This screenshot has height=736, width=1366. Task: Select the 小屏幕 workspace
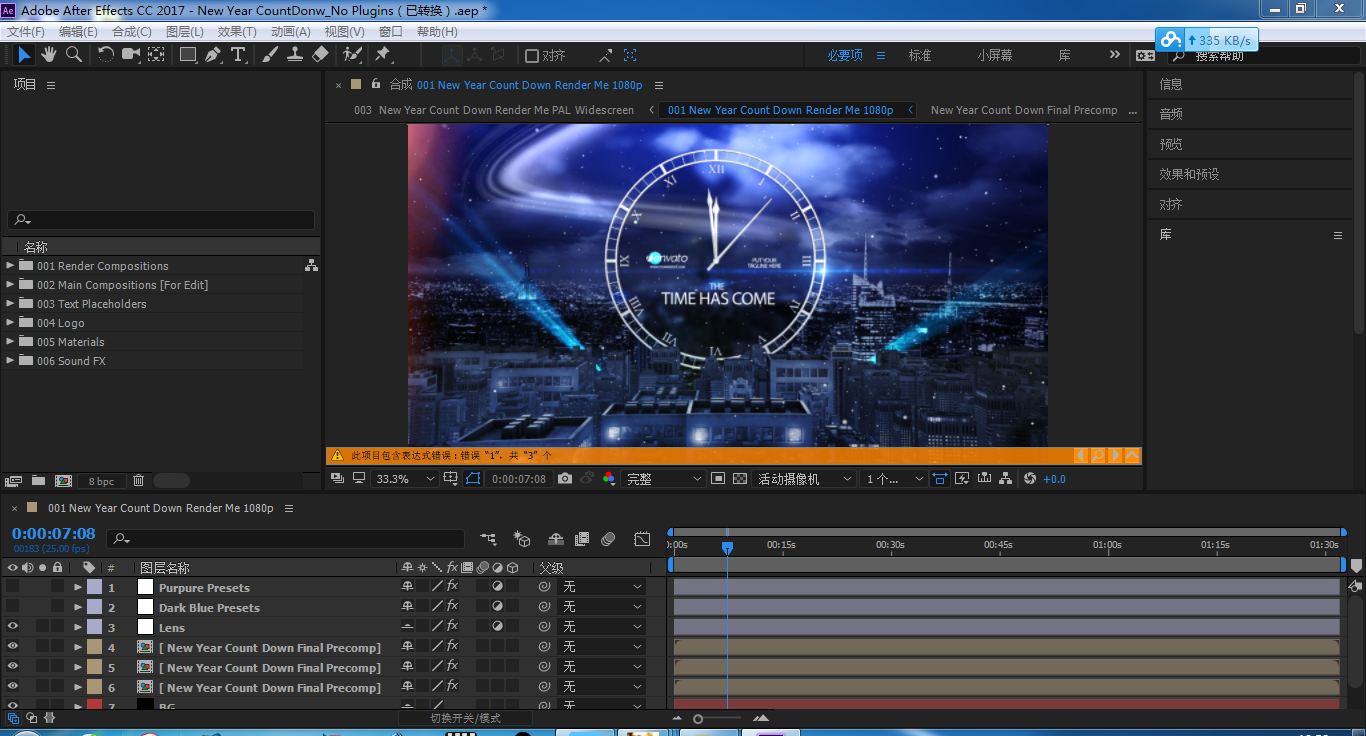pyautogui.click(x=995, y=56)
